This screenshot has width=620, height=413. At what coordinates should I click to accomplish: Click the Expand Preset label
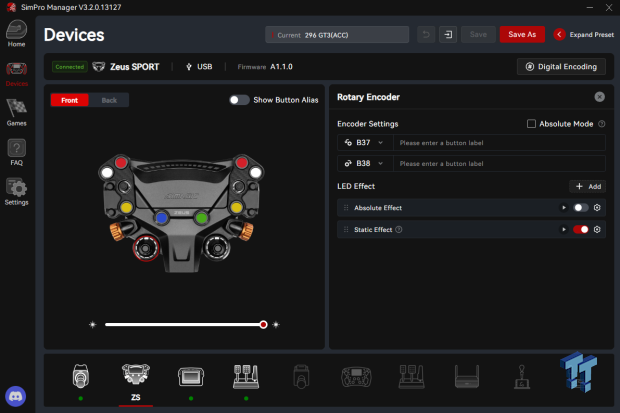point(592,35)
